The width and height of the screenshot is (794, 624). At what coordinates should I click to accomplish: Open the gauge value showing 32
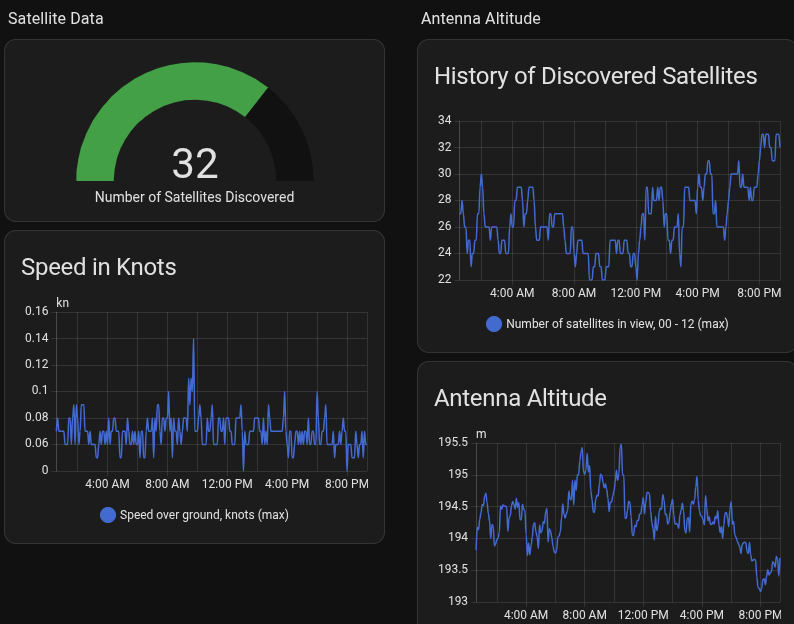coord(195,164)
